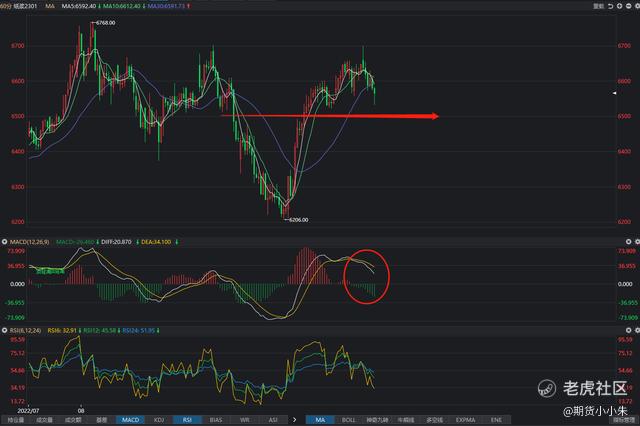The height and width of the screenshot is (426, 640).
Task: Click the DEA:34.100 value in MACD header
Action: coord(156,242)
